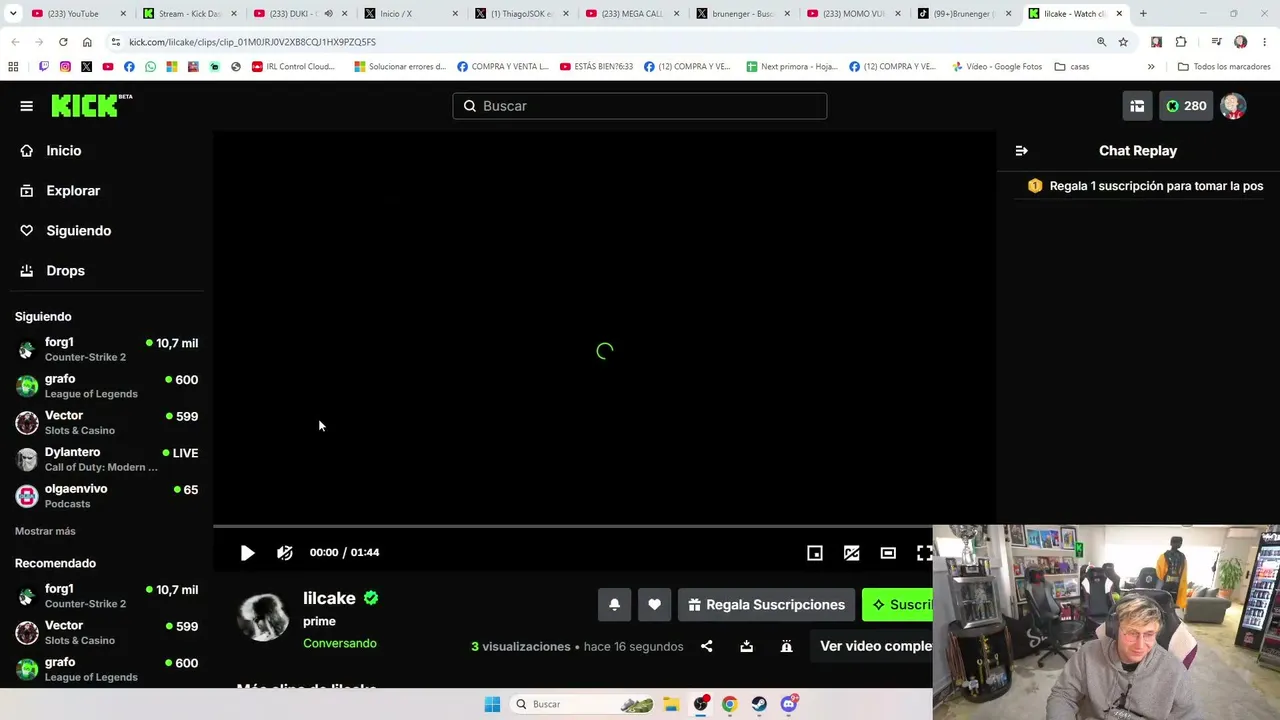Enter fullscreen mode for the clip

[x=924, y=553]
